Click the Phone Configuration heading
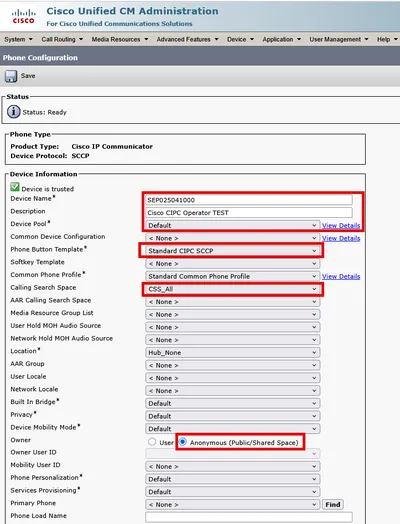This screenshot has width=400, height=524. pos(40,57)
